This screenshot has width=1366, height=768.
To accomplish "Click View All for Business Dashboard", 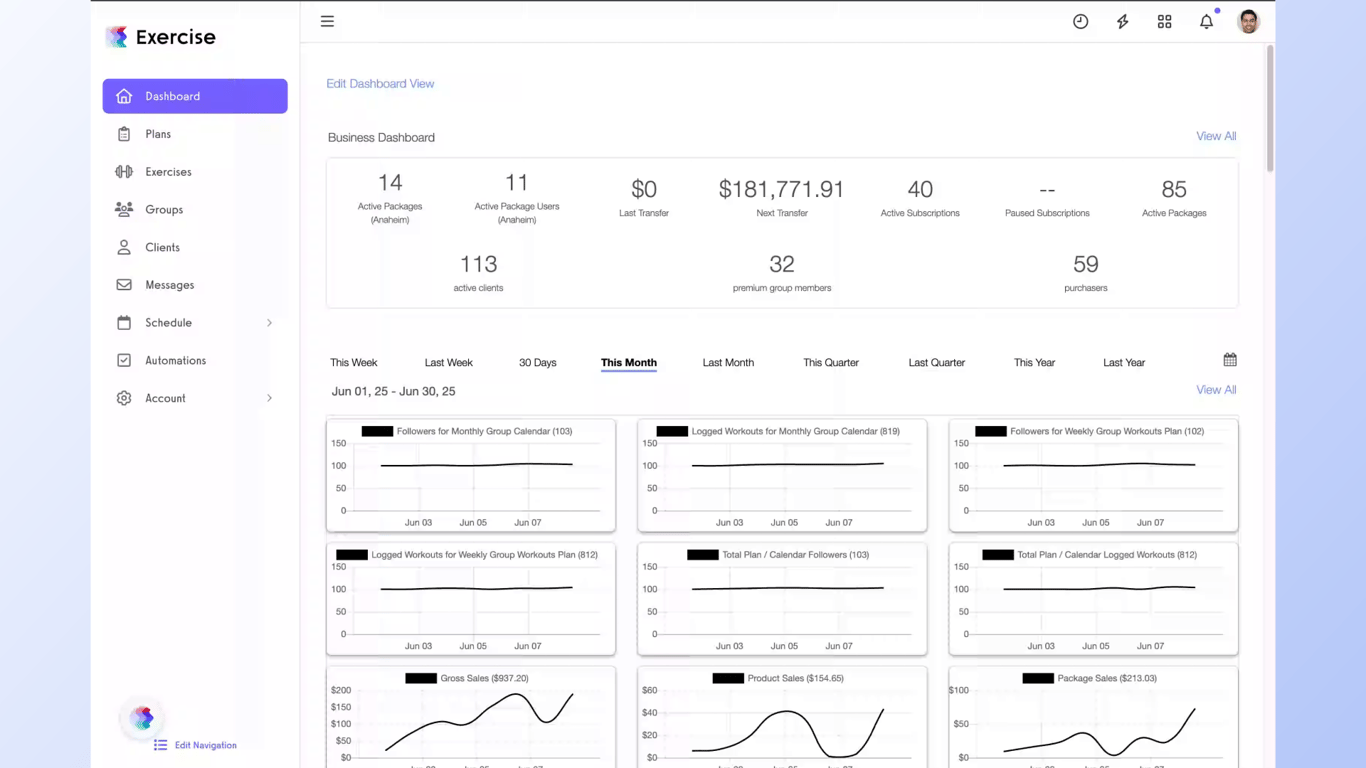I will (1216, 136).
